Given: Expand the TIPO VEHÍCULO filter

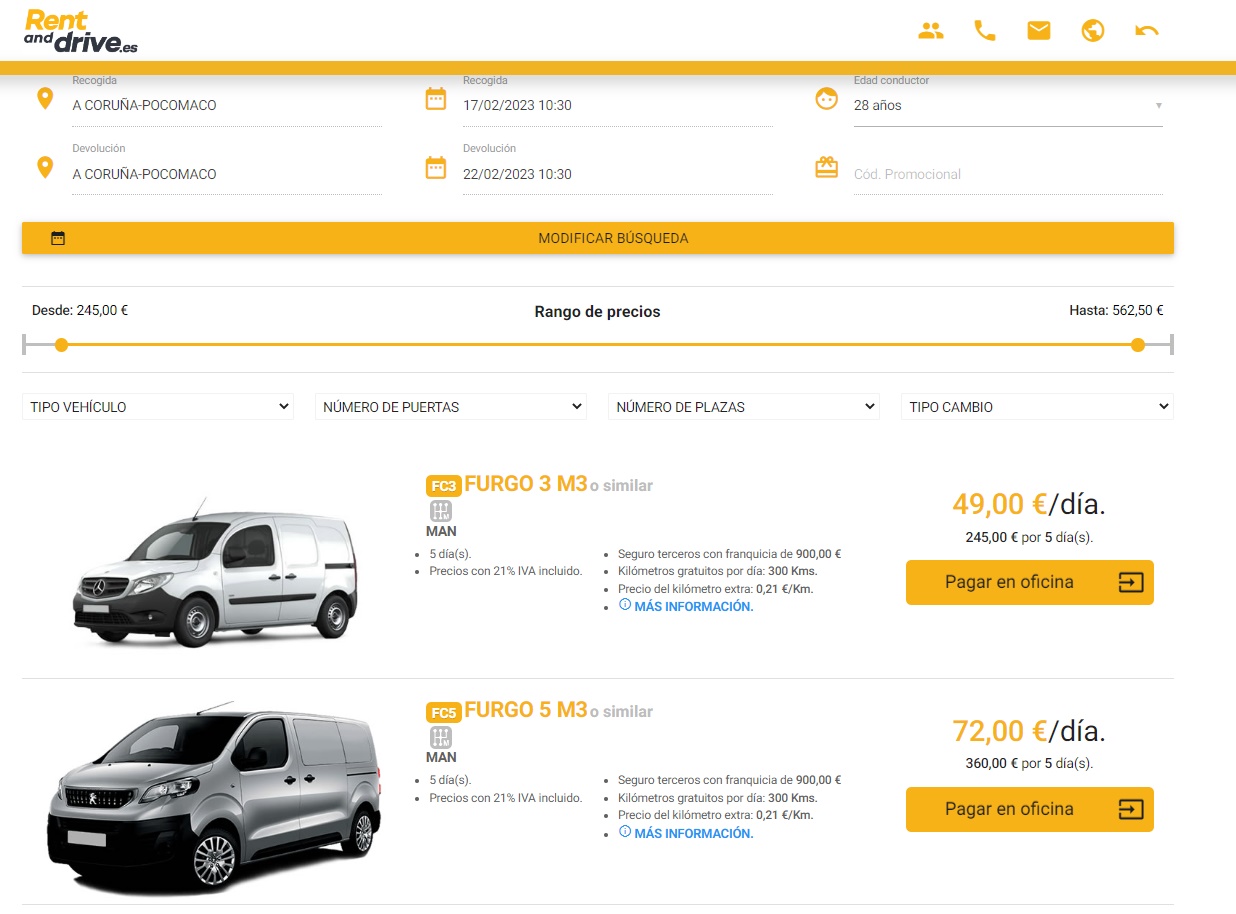Looking at the screenshot, I should (x=158, y=407).
